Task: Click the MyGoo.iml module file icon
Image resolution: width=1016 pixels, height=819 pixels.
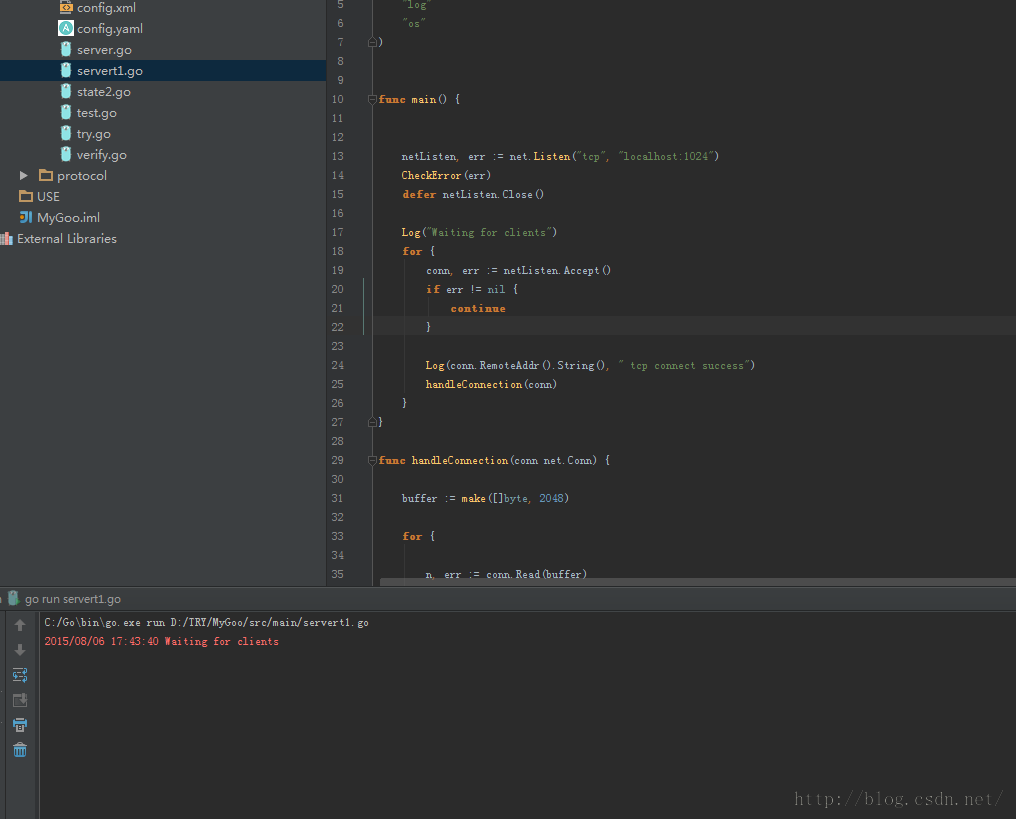Action: pyautogui.click(x=26, y=217)
